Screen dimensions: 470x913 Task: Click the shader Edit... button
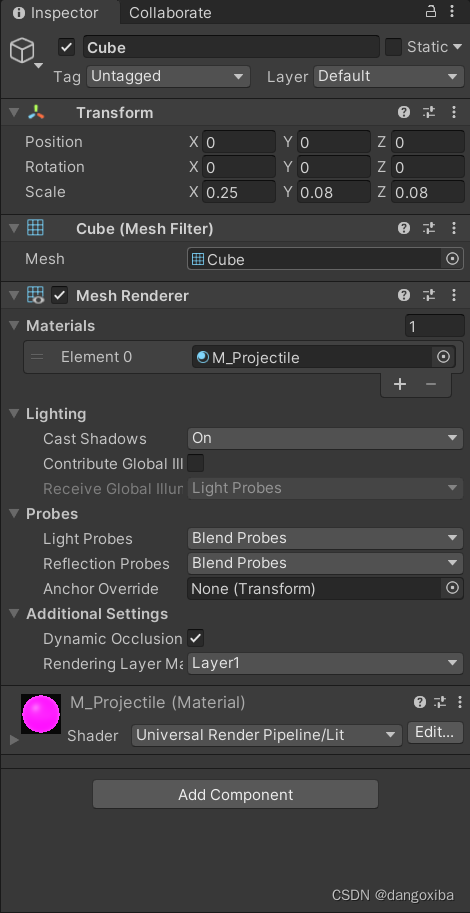pos(435,732)
